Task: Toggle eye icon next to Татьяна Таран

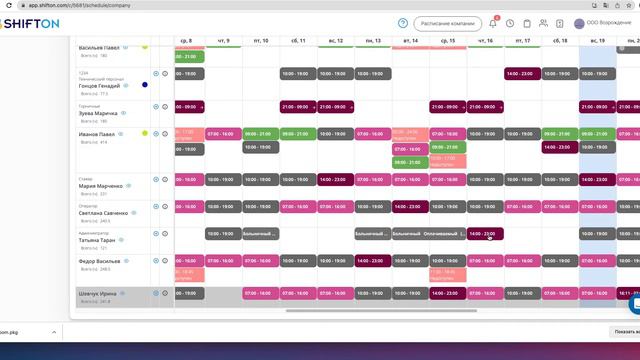Action: pos(121,240)
